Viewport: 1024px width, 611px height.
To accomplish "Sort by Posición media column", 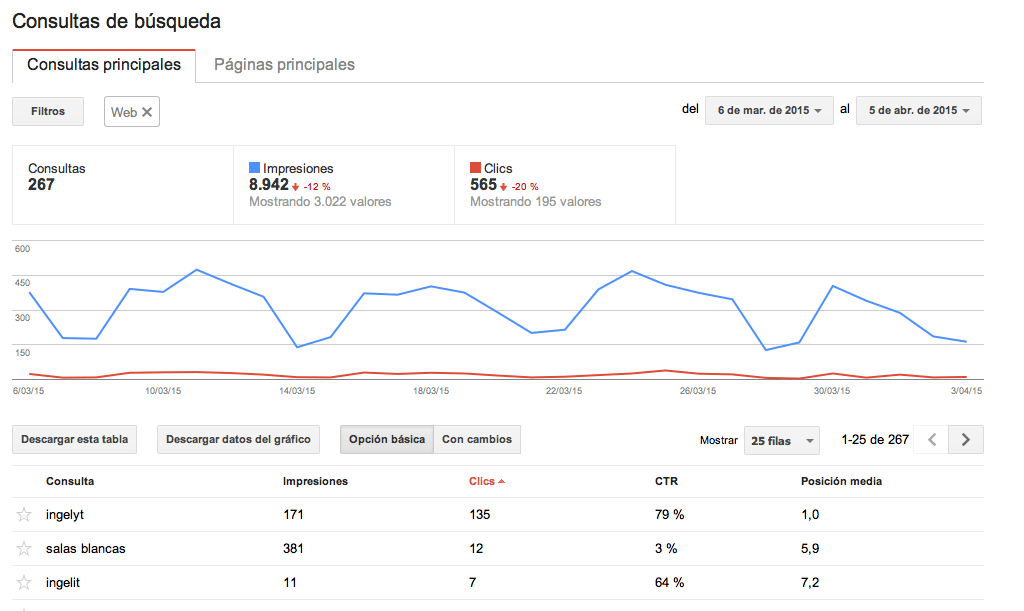I will tap(841, 481).
